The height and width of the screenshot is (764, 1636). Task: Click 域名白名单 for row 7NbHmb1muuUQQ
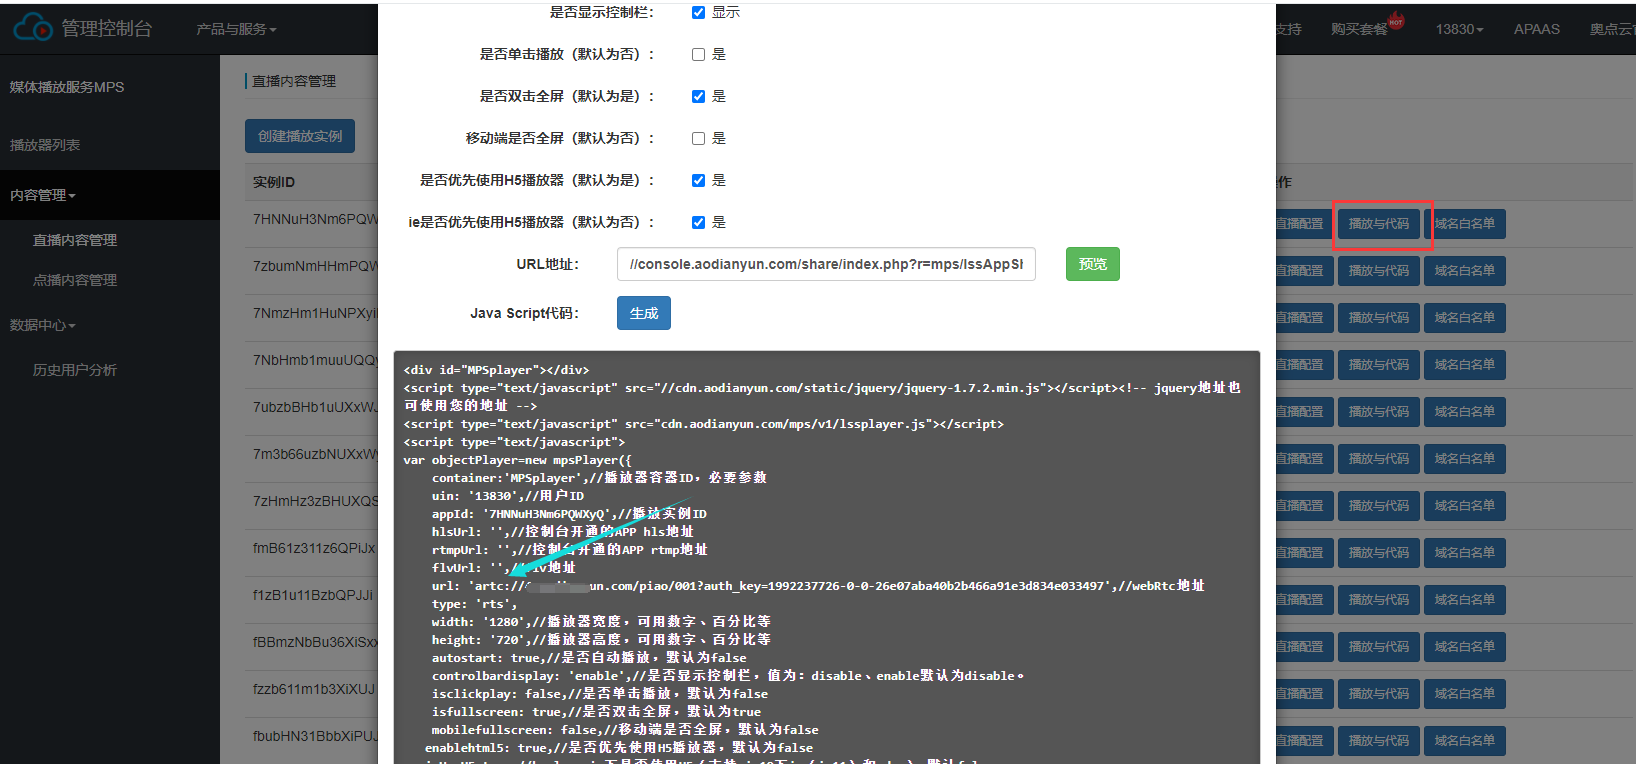pyautogui.click(x=1465, y=365)
